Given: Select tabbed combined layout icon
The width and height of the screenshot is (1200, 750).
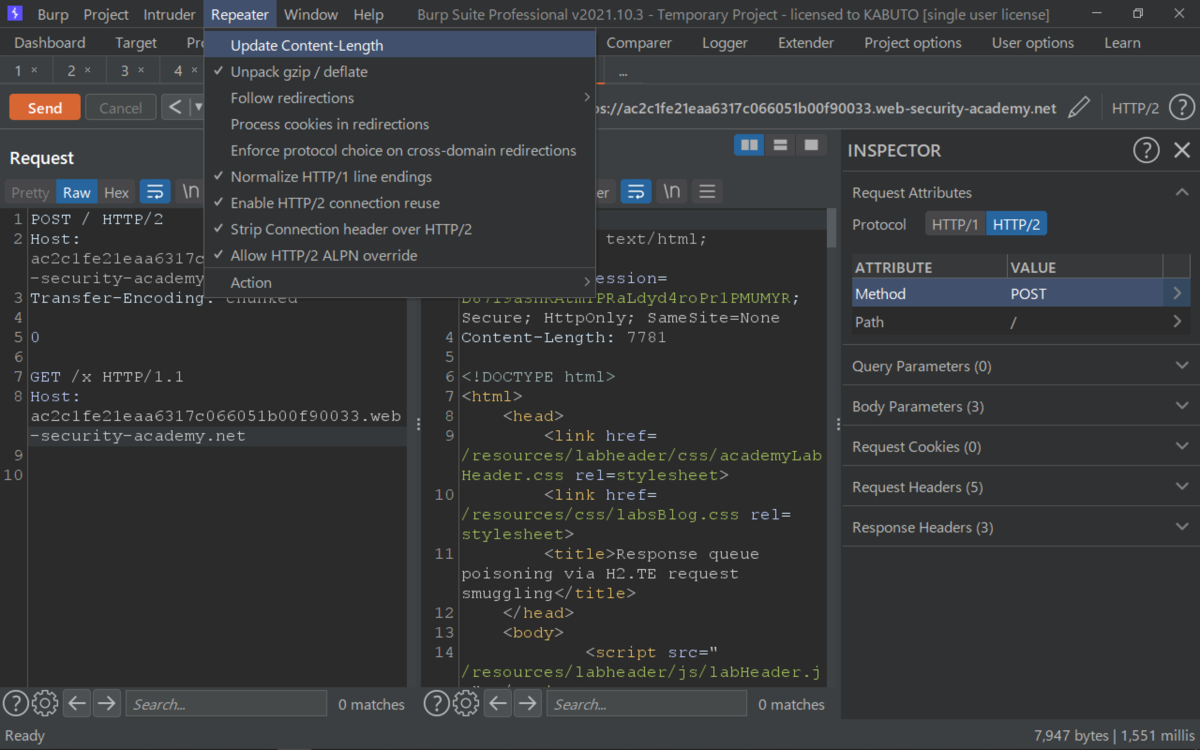Looking at the screenshot, I should (x=811, y=145).
